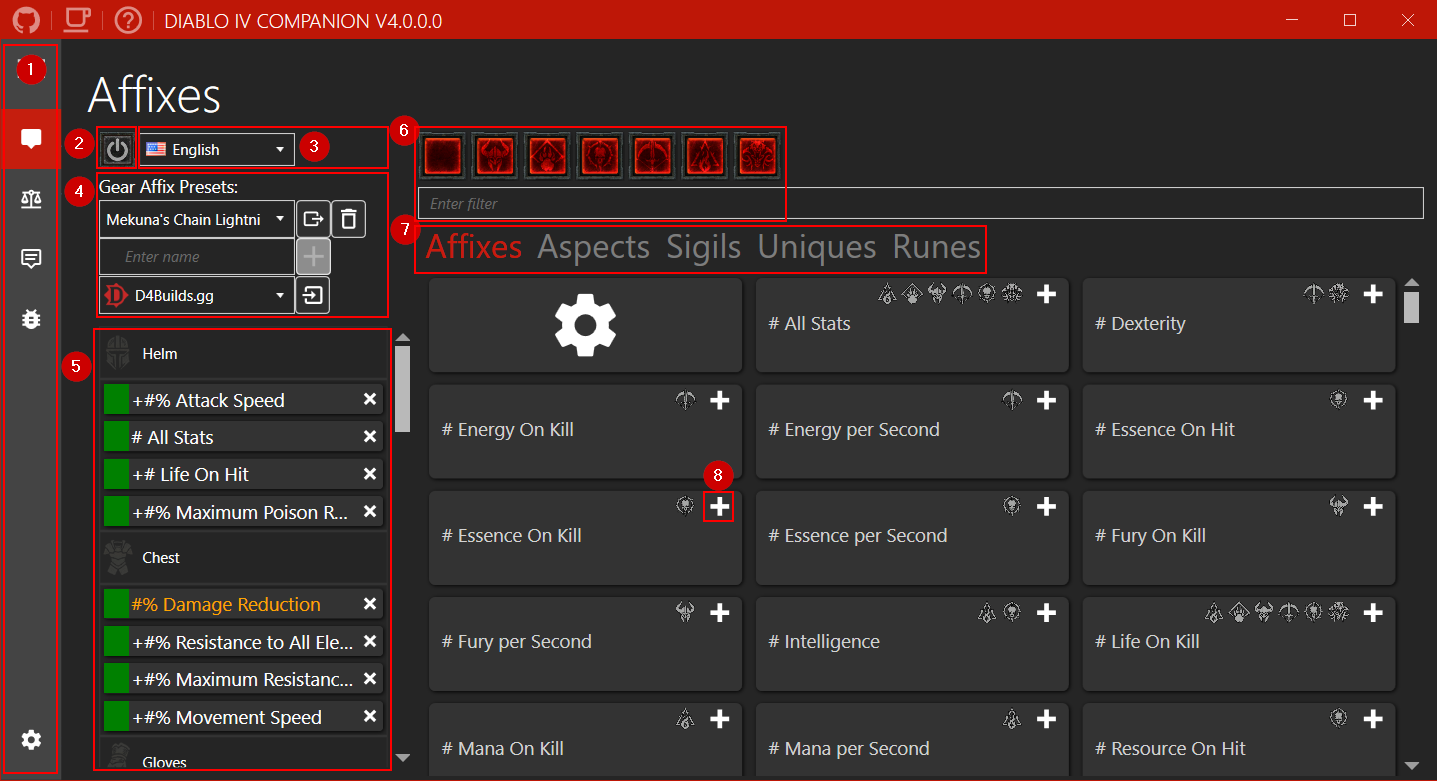The height and width of the screenshot is (781, 1437).
Task: Open the D4Builds.gg source dropdown
Action: (197, 296)
